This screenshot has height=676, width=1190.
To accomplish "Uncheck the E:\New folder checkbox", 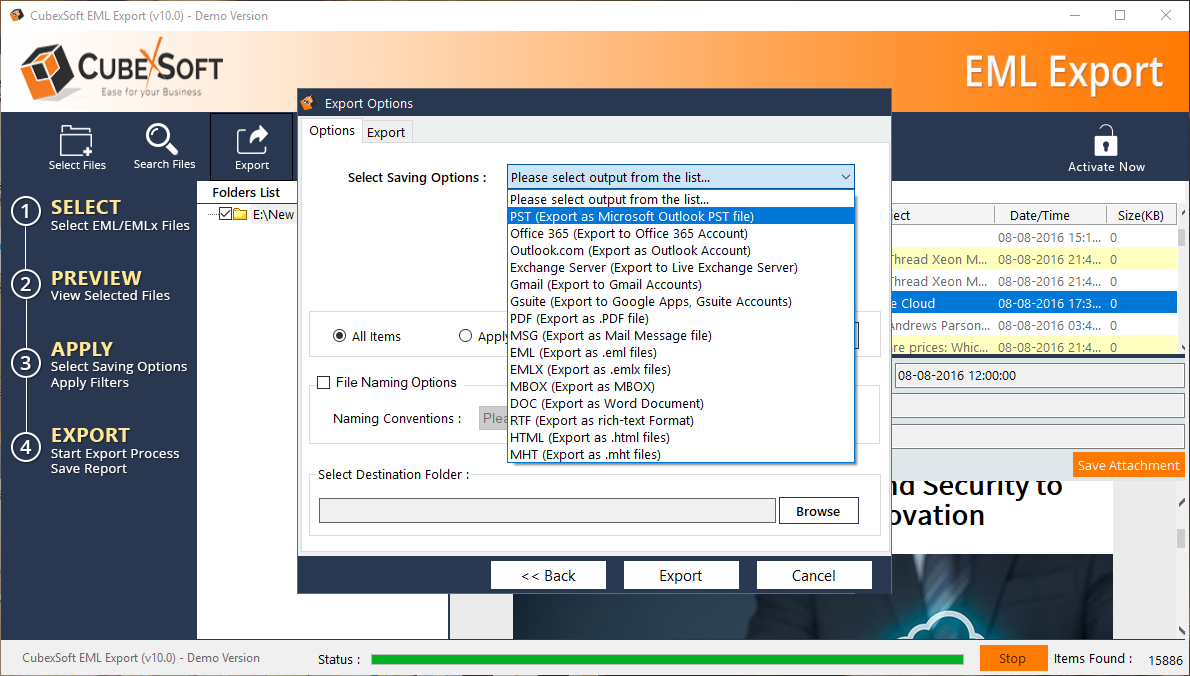I will click(x=225, y=214).
